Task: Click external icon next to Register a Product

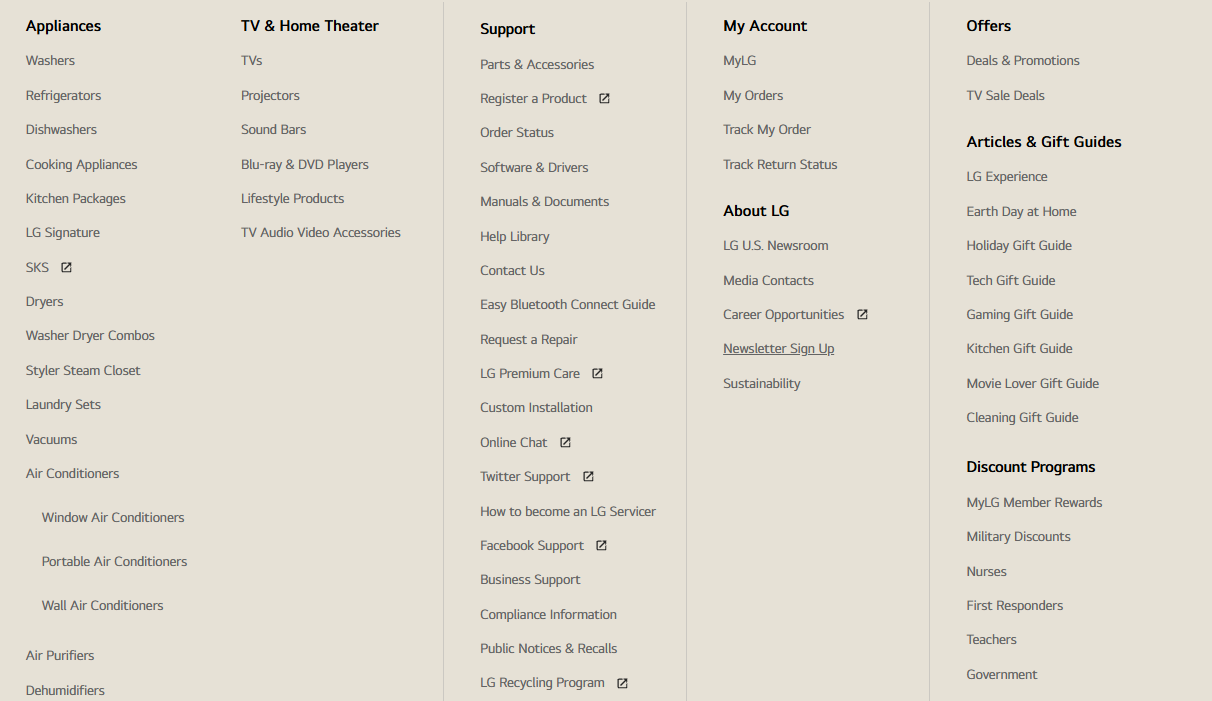Action: coord(604,99)
